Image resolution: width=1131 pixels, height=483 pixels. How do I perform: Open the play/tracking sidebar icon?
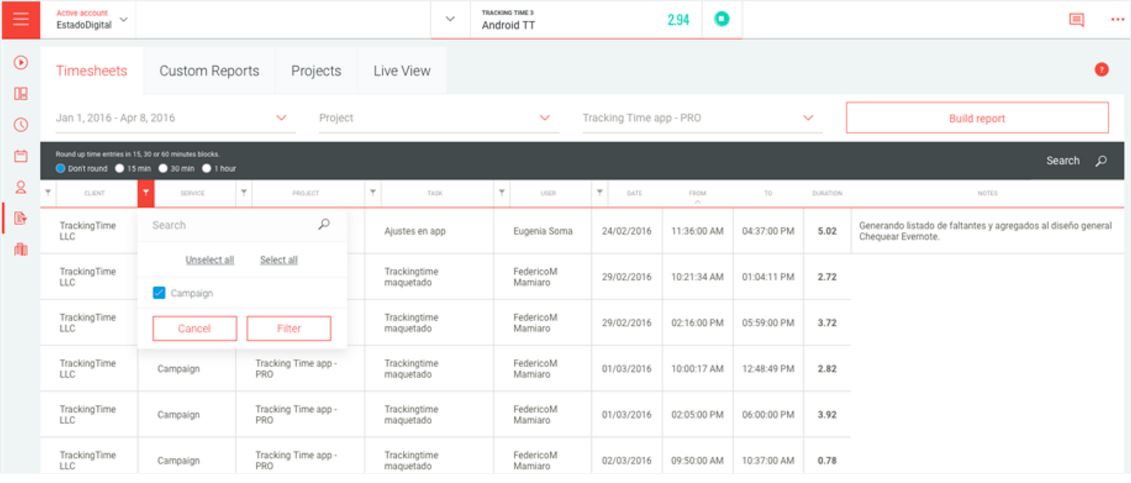[21, 63]
